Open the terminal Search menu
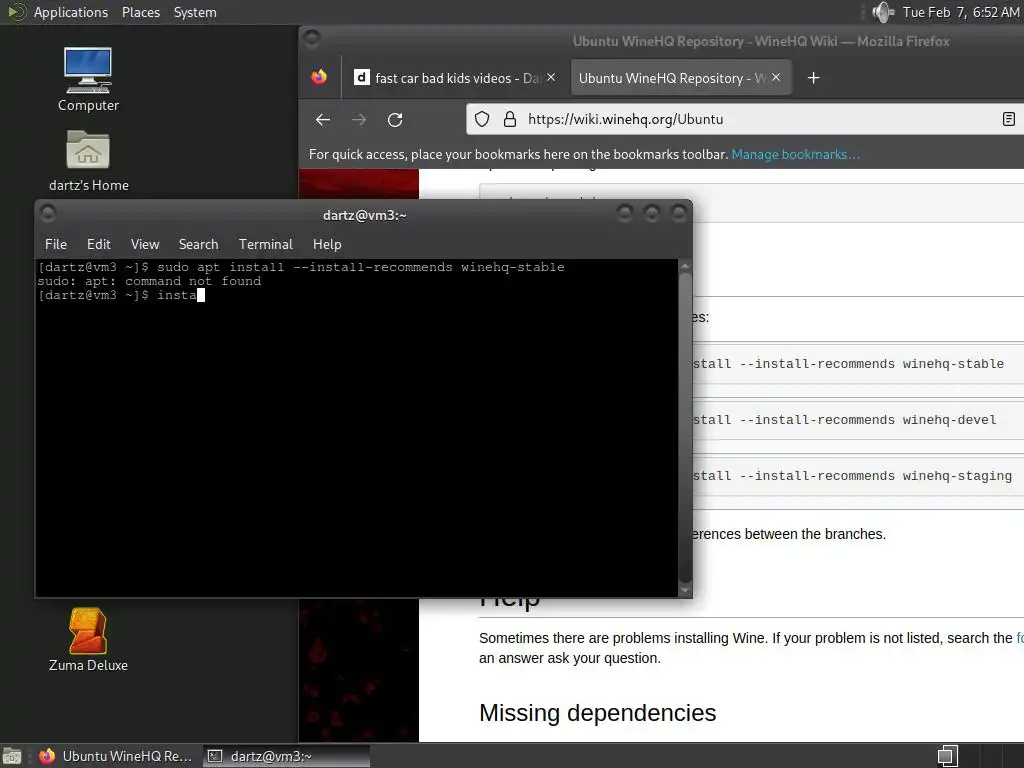Viewport: 1024px width, 768px height. coord(199,244)
